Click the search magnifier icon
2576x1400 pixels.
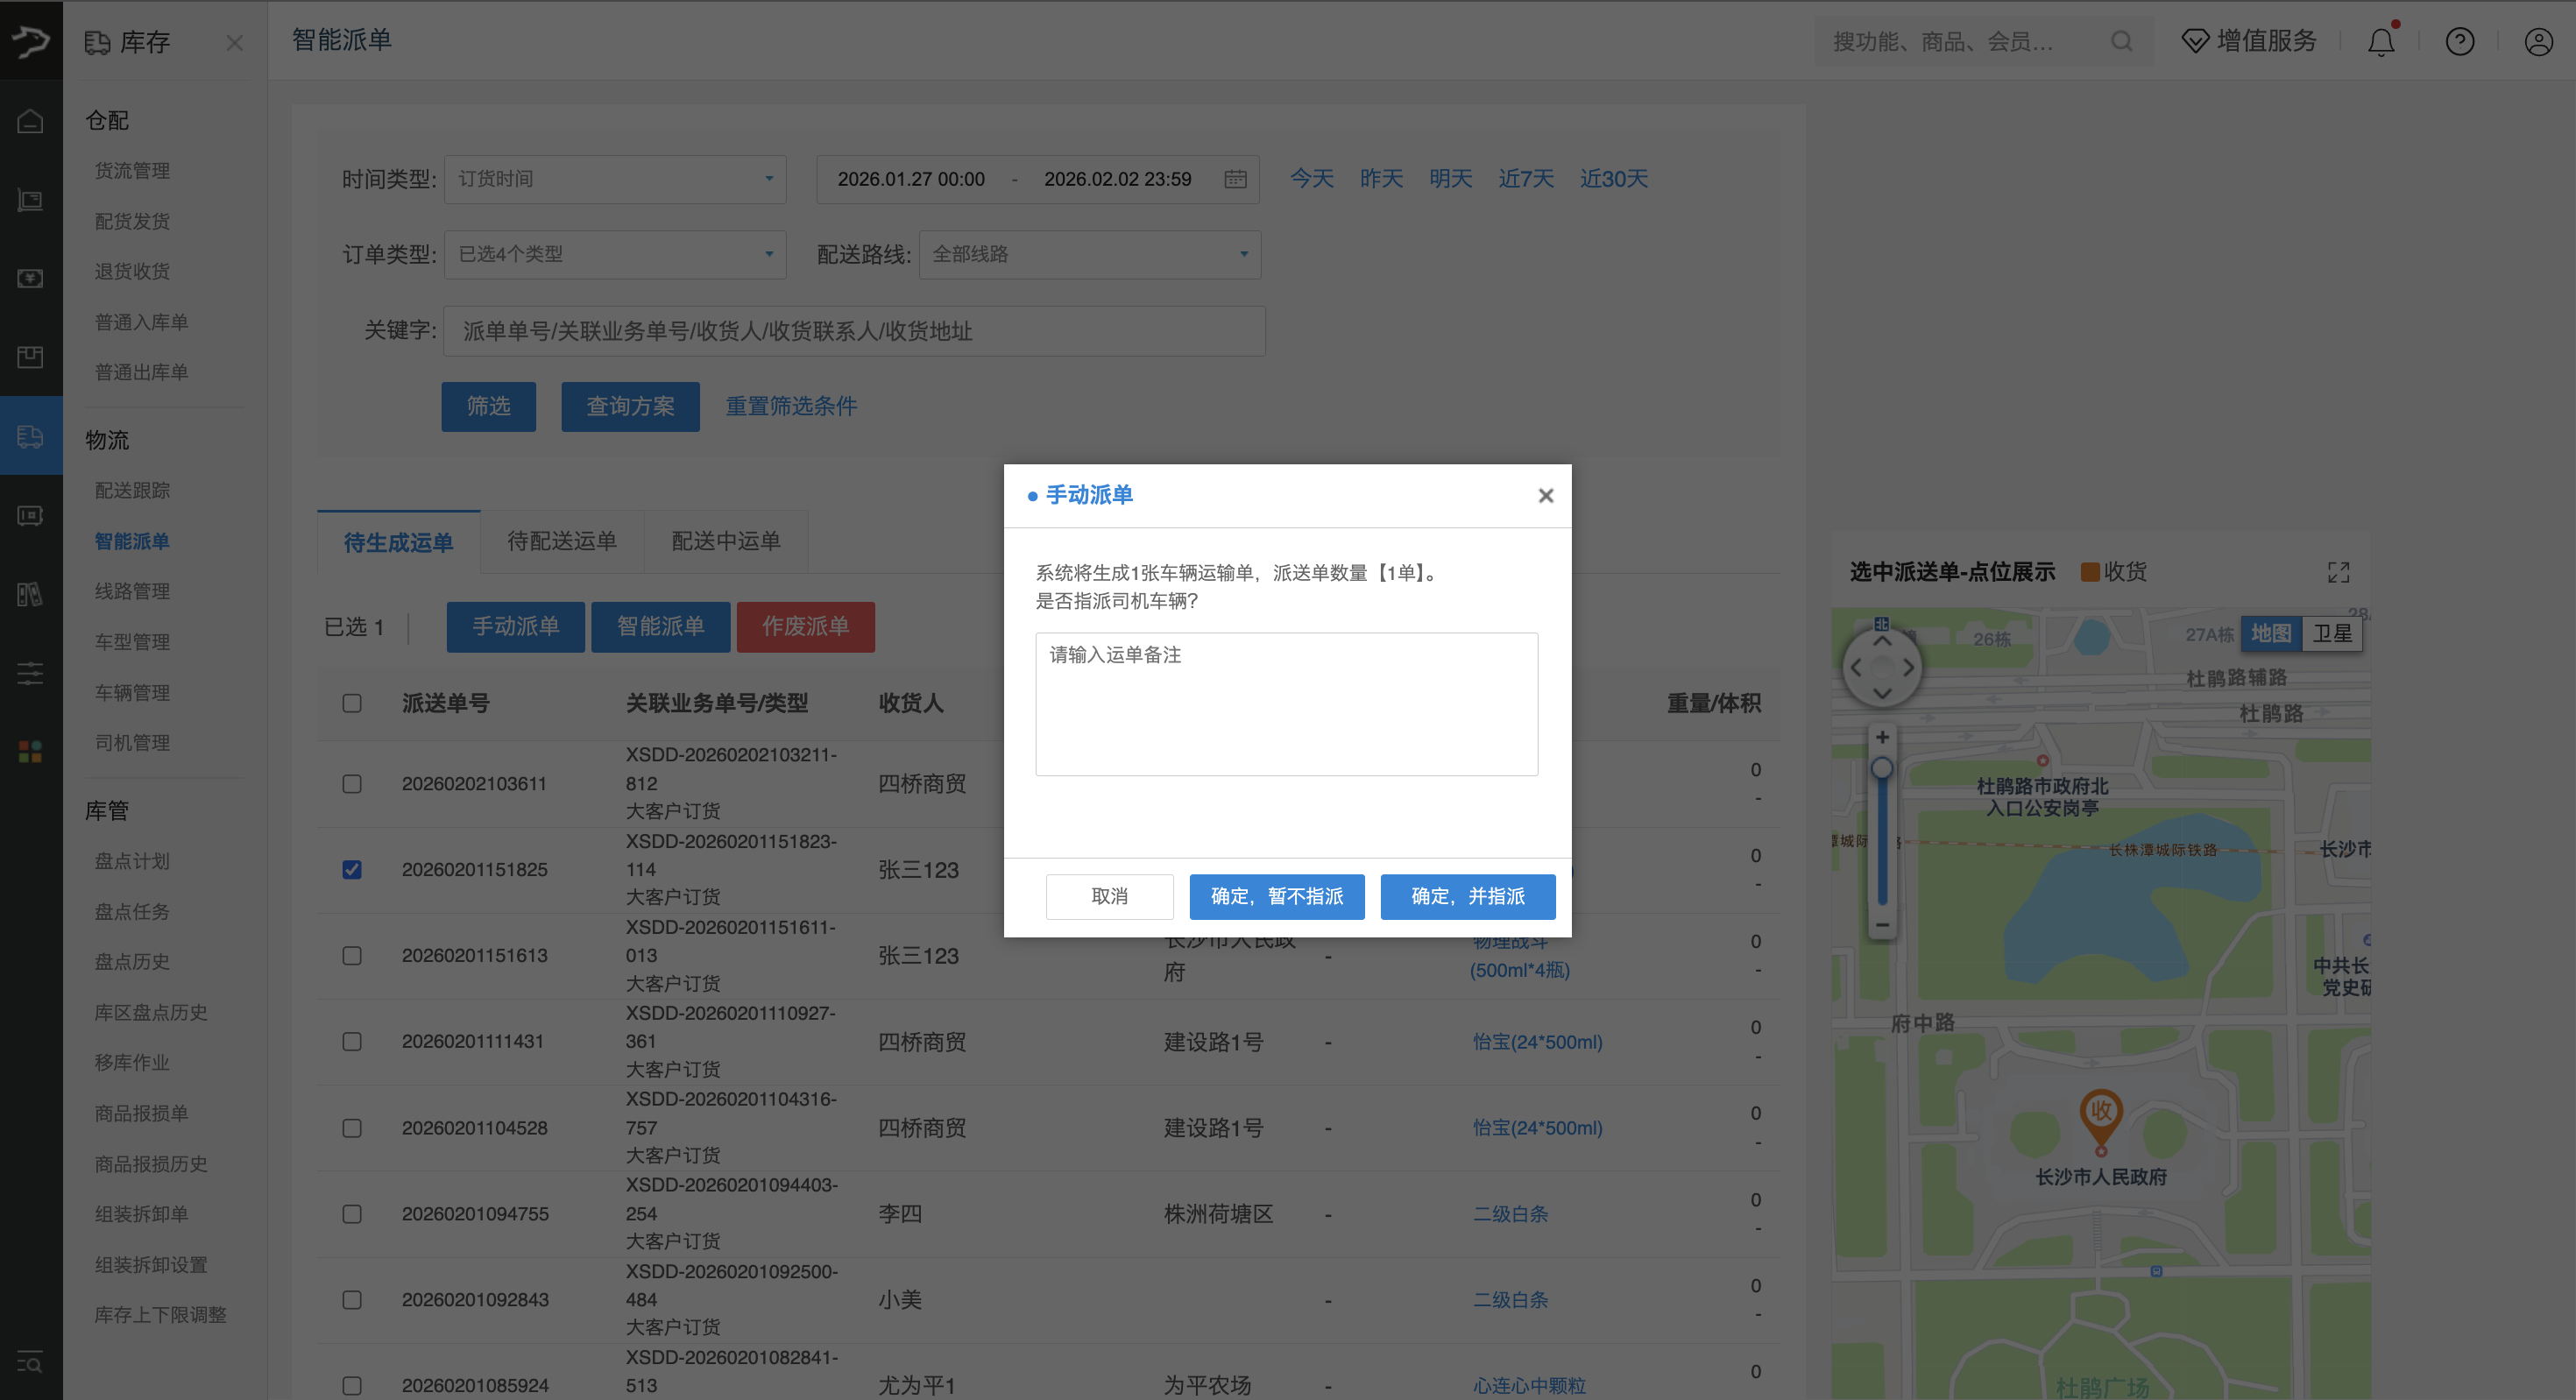pyautogui.click(x=2121, y=42)
